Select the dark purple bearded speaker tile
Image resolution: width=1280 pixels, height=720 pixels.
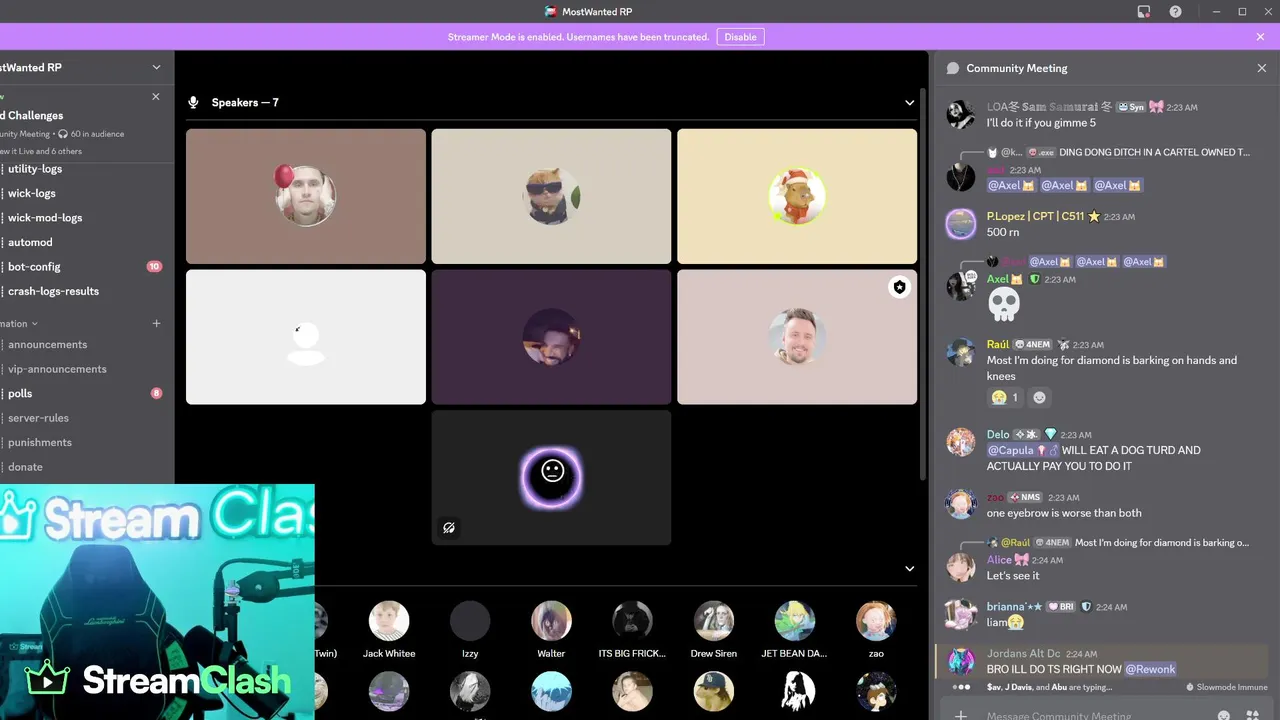[x=551, y=337]
